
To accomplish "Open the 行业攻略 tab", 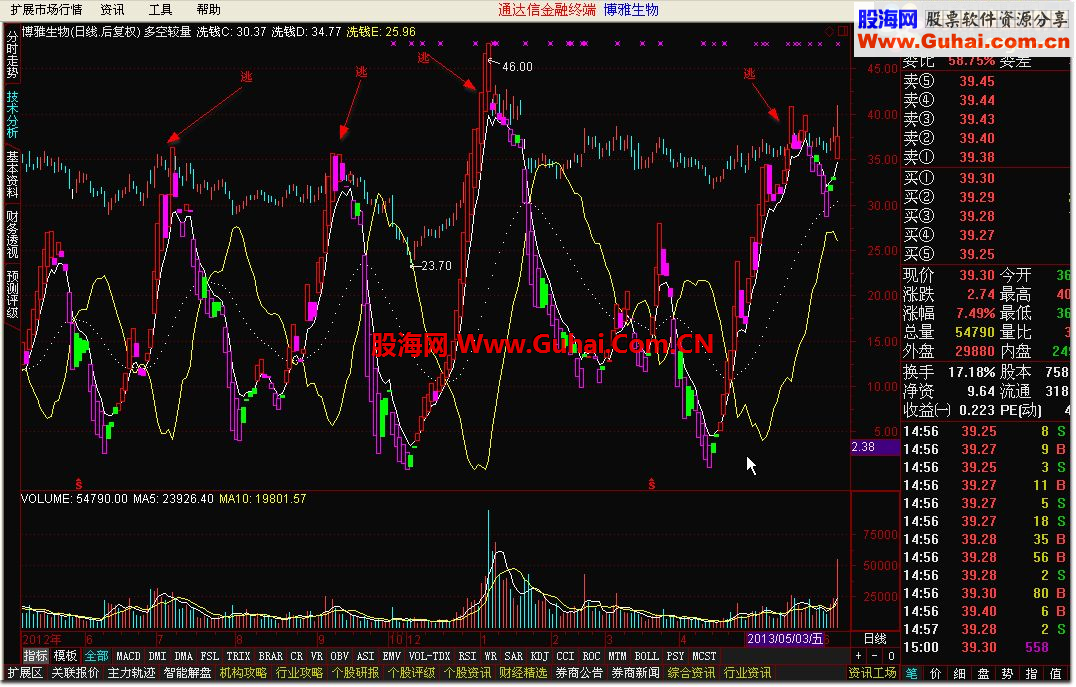I will (x=299, y=673).
